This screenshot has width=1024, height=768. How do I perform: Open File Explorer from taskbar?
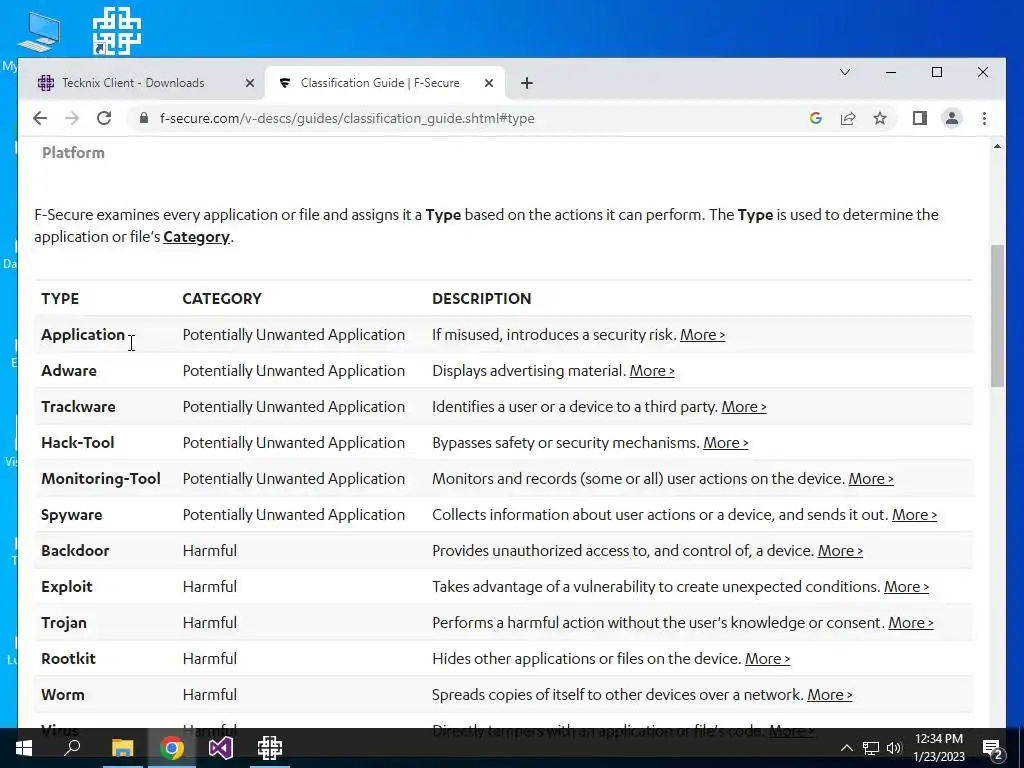[122, 747]
